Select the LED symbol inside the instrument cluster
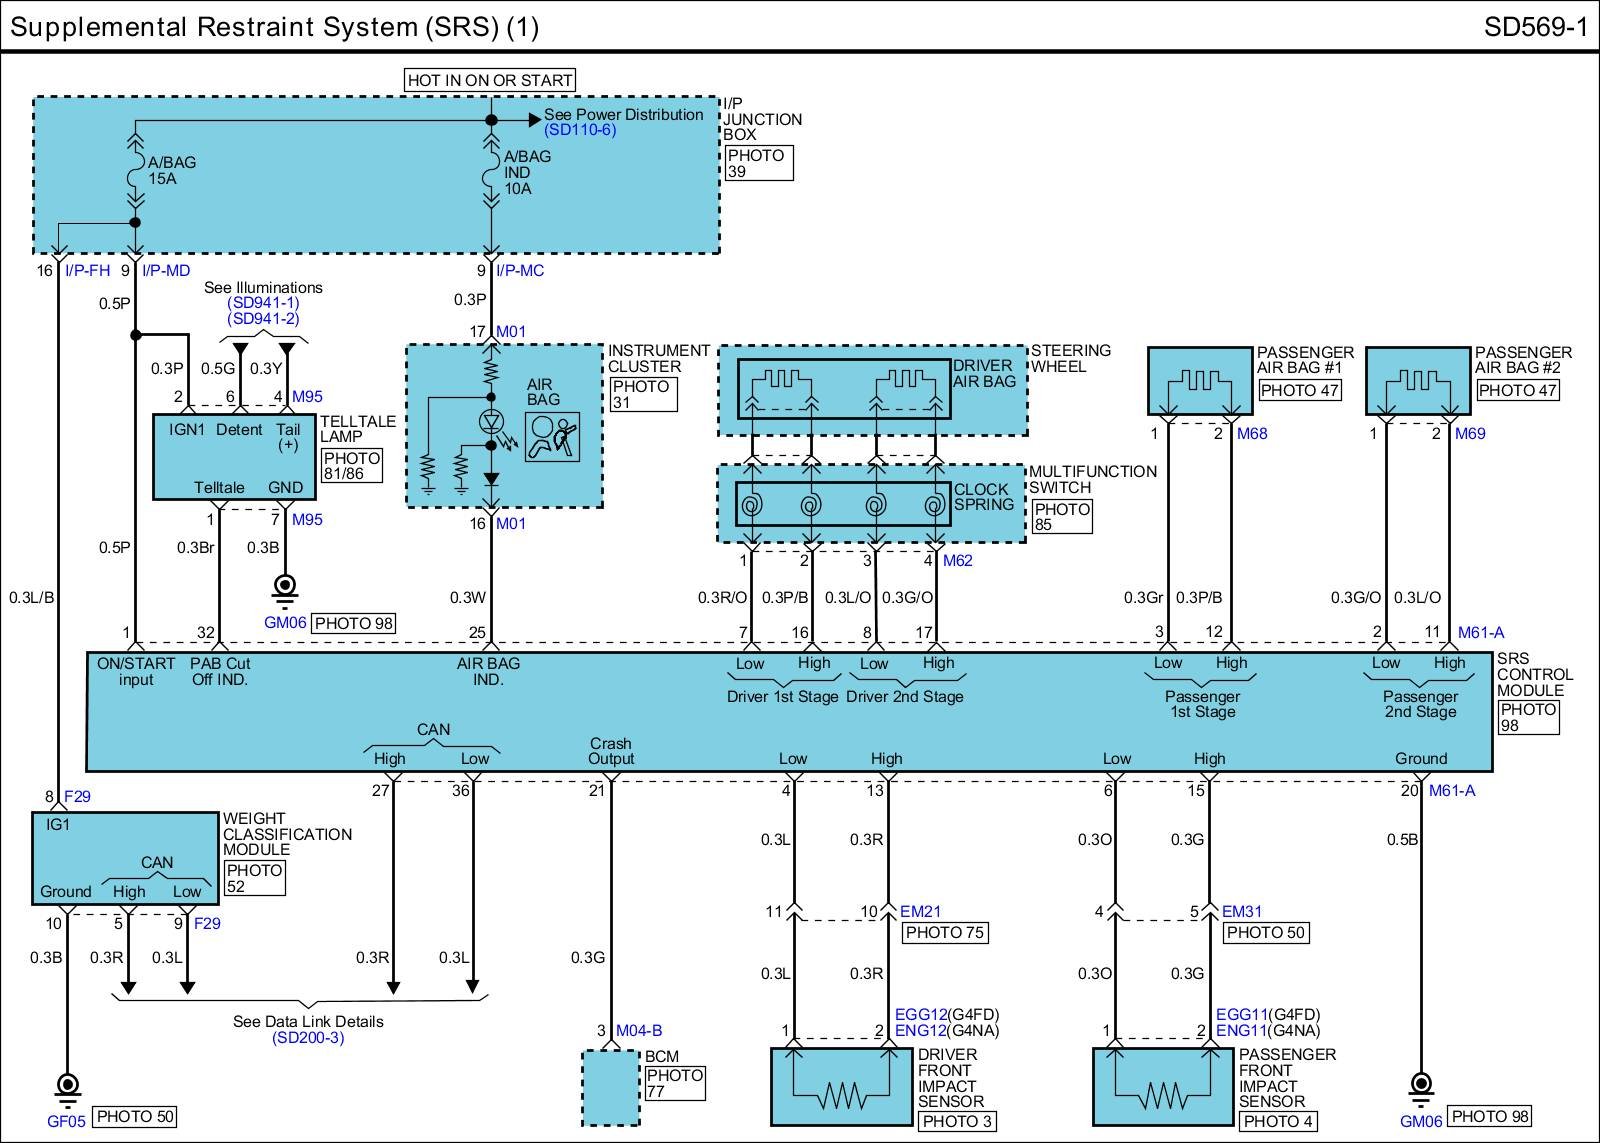 pyautogui.click(x=491, y=422)
